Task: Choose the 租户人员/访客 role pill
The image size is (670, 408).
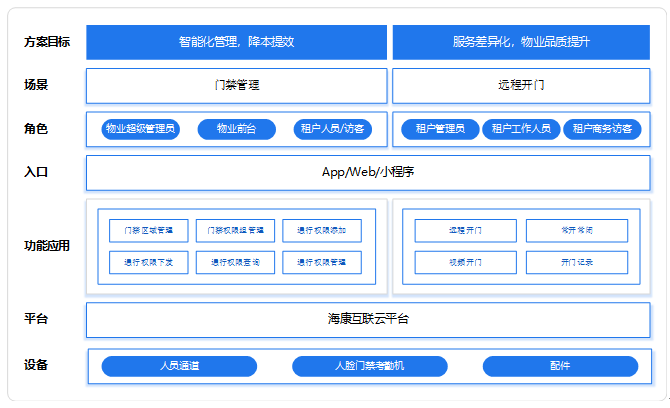Action: coord(331,129)
